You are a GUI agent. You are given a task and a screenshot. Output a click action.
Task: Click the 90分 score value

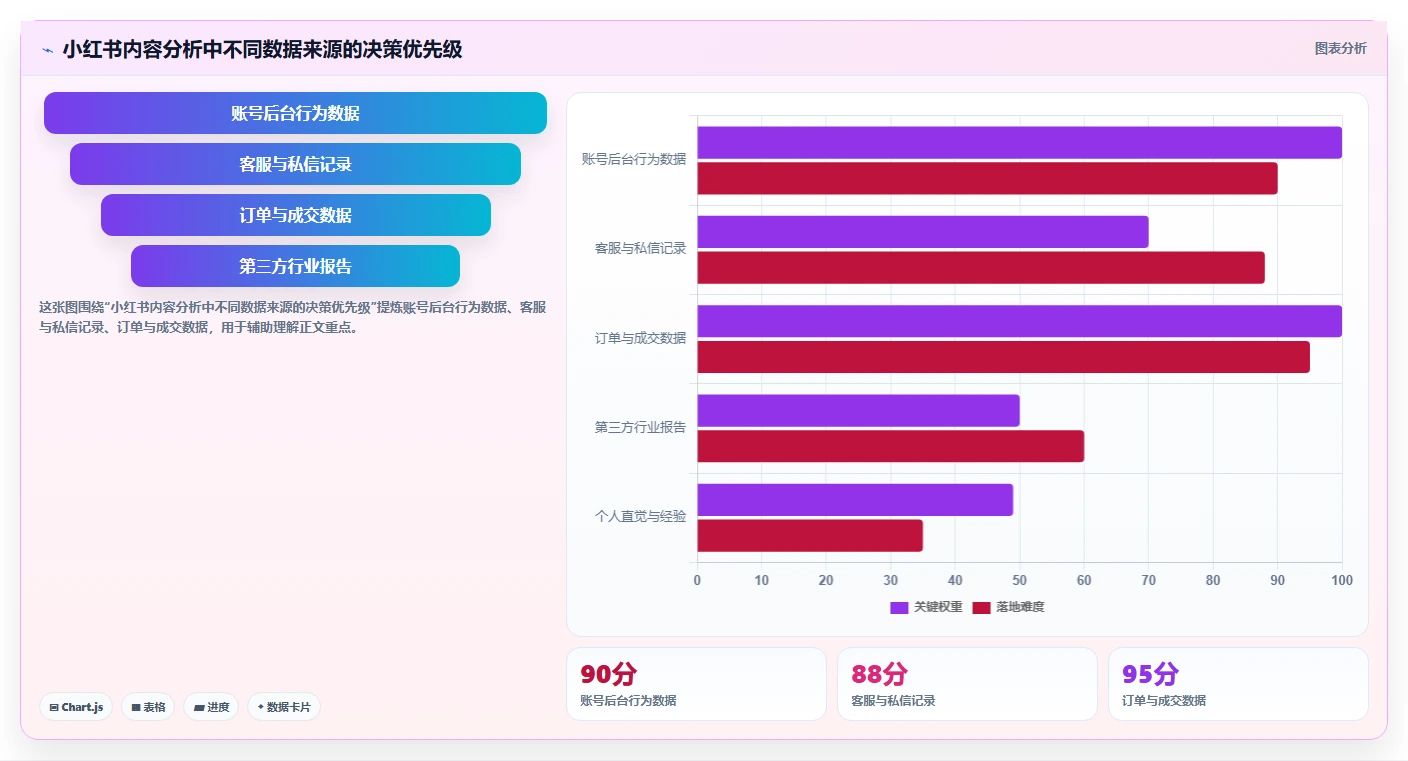tap(608, 674)
